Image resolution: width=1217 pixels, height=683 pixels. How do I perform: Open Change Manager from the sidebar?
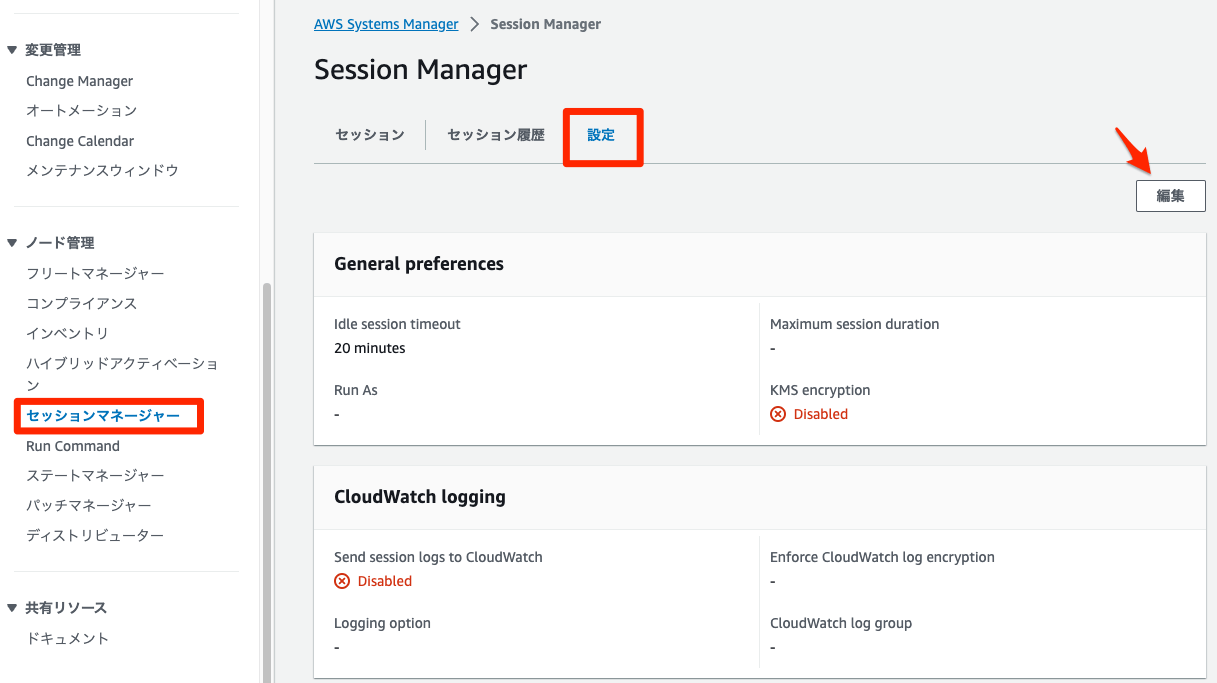point(79,81)
